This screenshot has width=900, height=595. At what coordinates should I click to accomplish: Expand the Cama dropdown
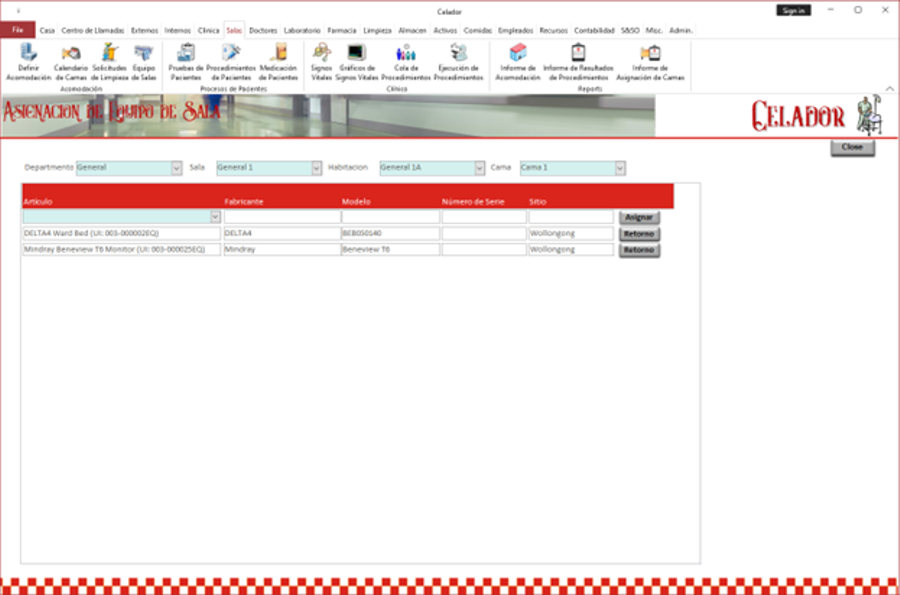tap(620, 168)
